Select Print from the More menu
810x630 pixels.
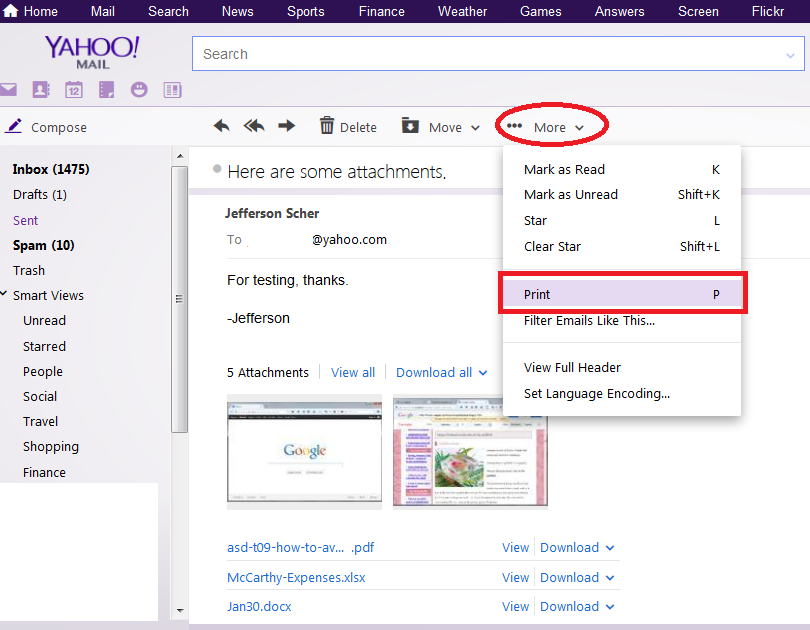click(621, 295)
